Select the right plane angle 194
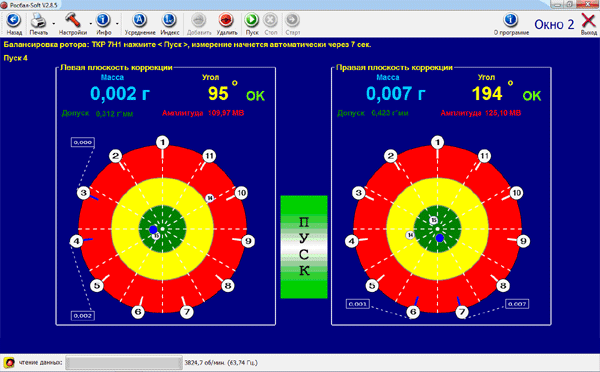Image resolution: width=600 pixels, height=372 pixels. (487, 94)
